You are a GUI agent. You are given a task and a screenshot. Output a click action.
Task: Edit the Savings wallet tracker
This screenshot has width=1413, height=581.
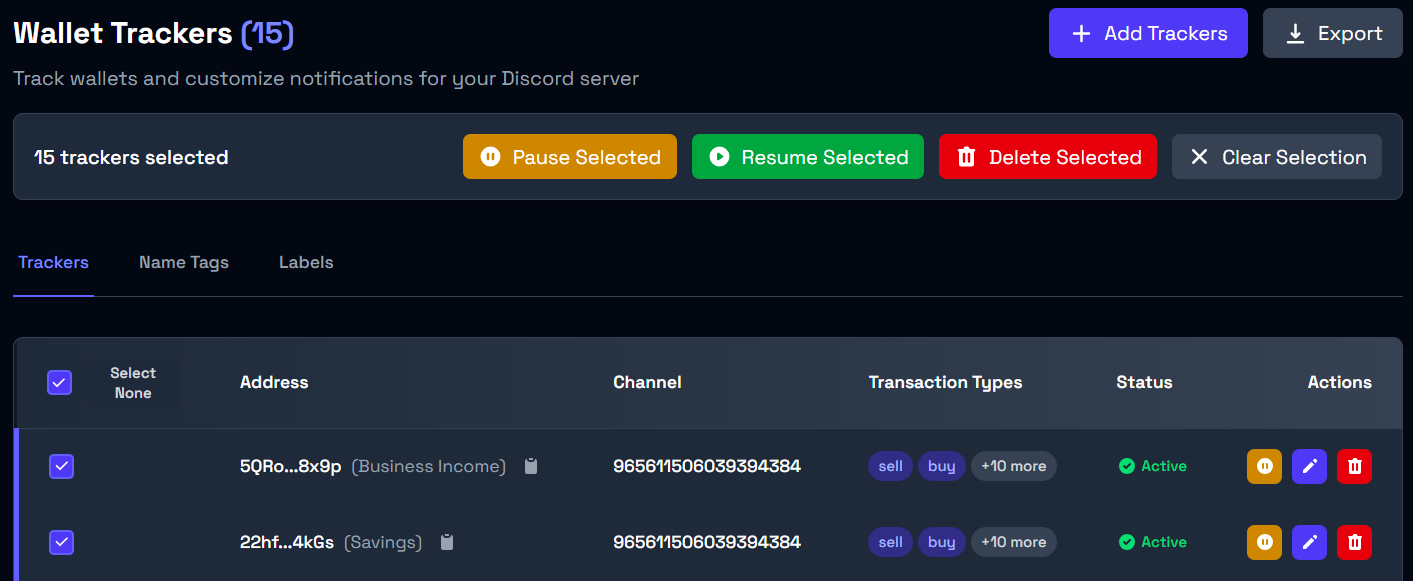1309,542
